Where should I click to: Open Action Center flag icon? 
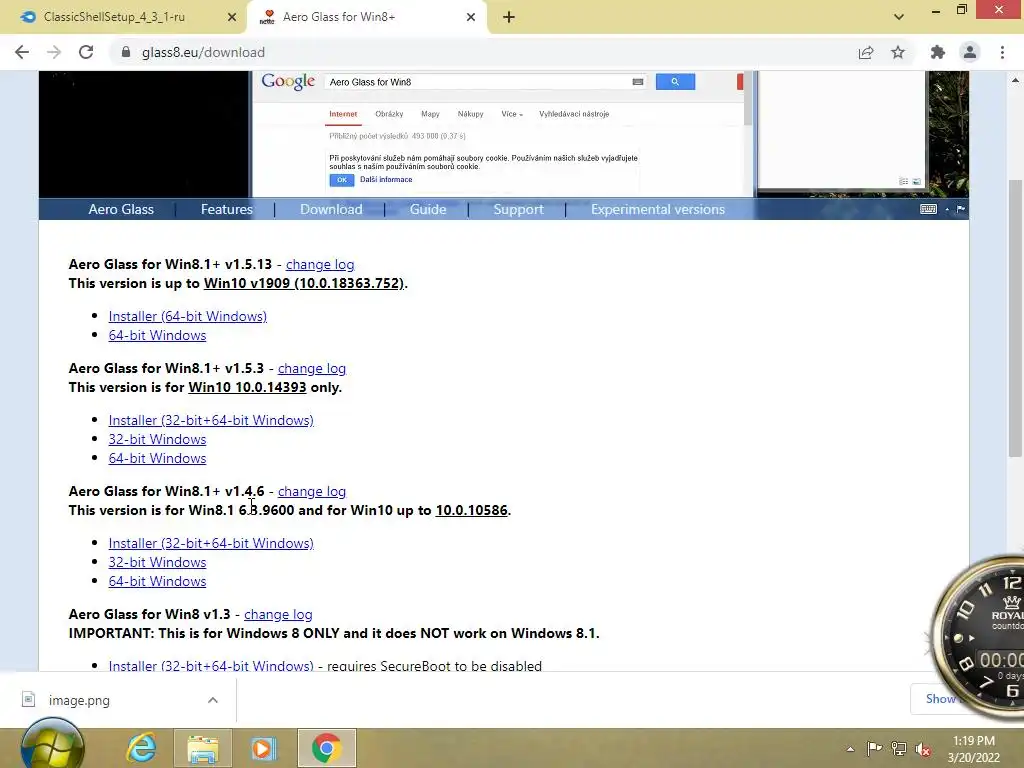874,748
